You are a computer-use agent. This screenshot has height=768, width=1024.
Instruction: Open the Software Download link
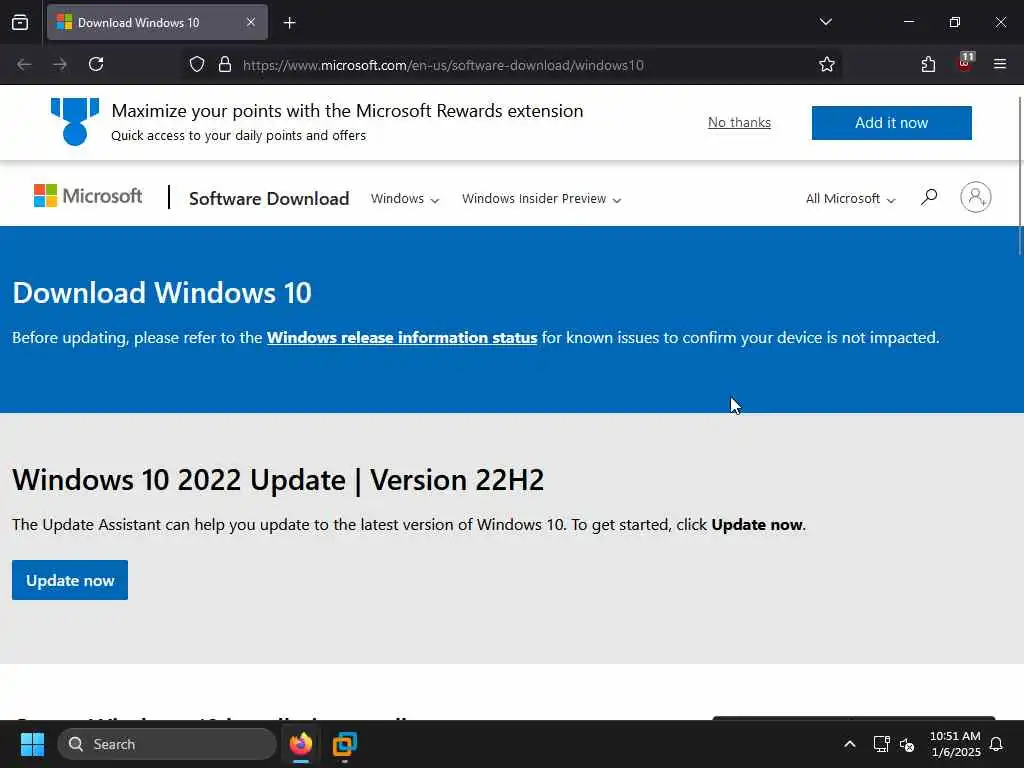pos(269,199)
